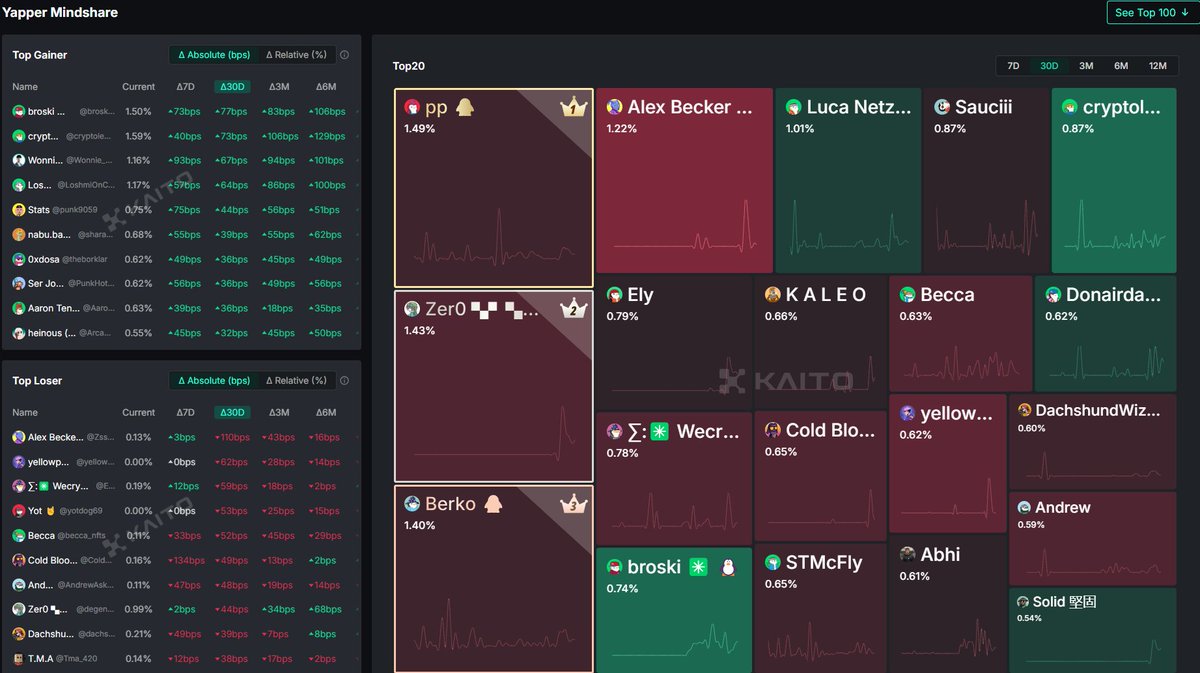The width and height of the screenshot is (1200, 673).
Task: Open the info icon beside Top Loser toggles
Action: [x=344, y=380]
